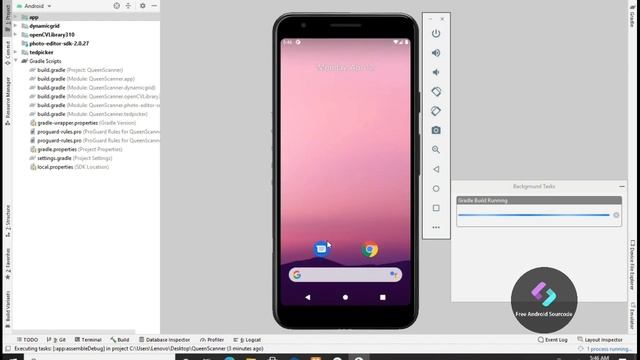Hide the Project panel with minus icon

[154, 6]
